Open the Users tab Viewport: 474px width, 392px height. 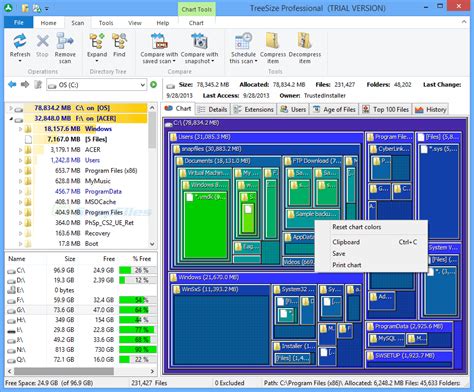click(293, 109)
